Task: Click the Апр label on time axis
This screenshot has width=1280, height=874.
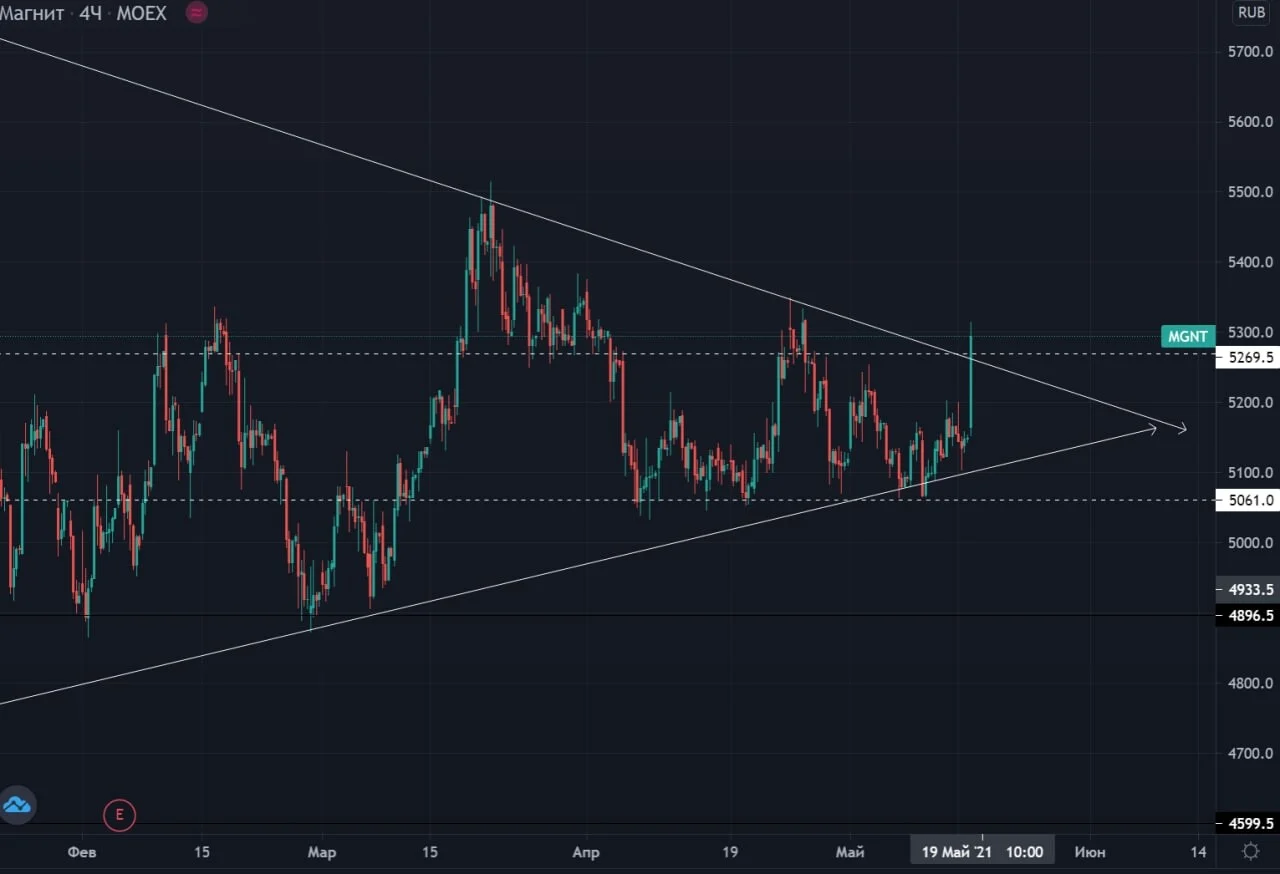Action: click(x=585, y=852)
